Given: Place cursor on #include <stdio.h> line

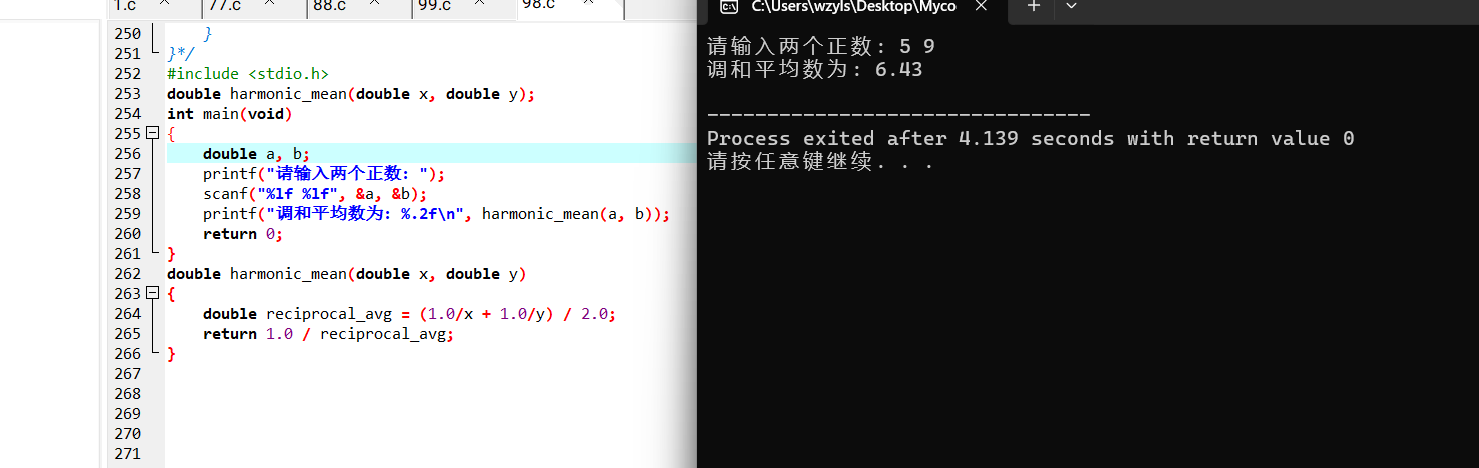Looking at the screenshot, I should pyautogui.click(x=248, y=74).
